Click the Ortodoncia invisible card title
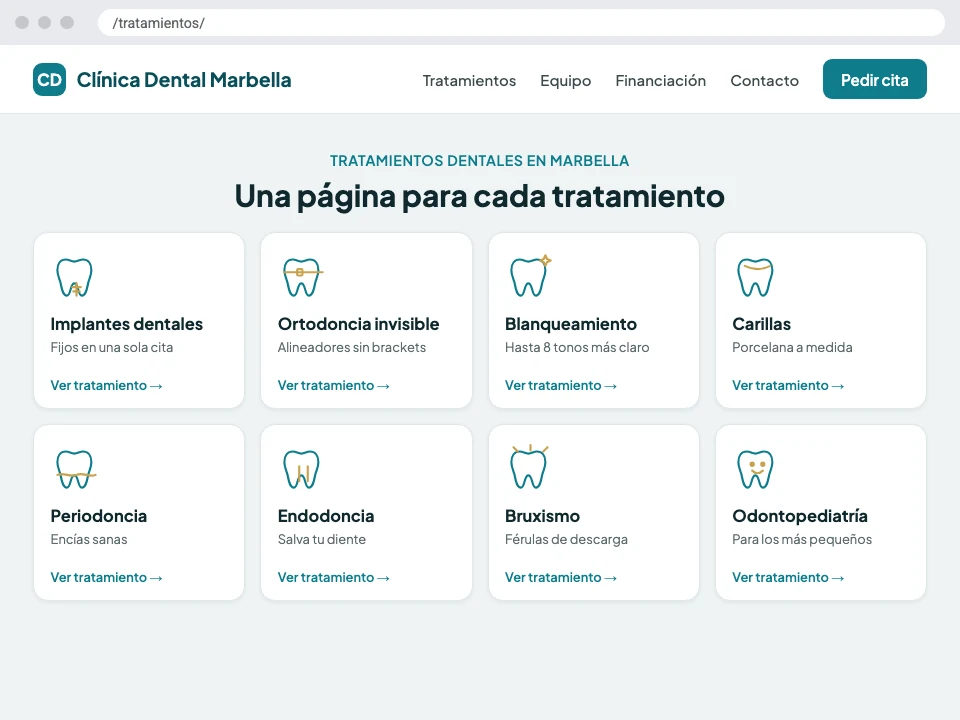The height and width of the screenshot is (720, 960). (358, 324)
